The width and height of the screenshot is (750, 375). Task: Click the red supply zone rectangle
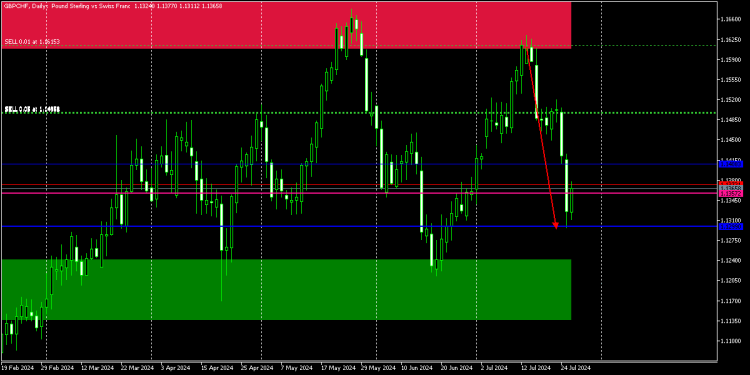(x=287, y=25)
